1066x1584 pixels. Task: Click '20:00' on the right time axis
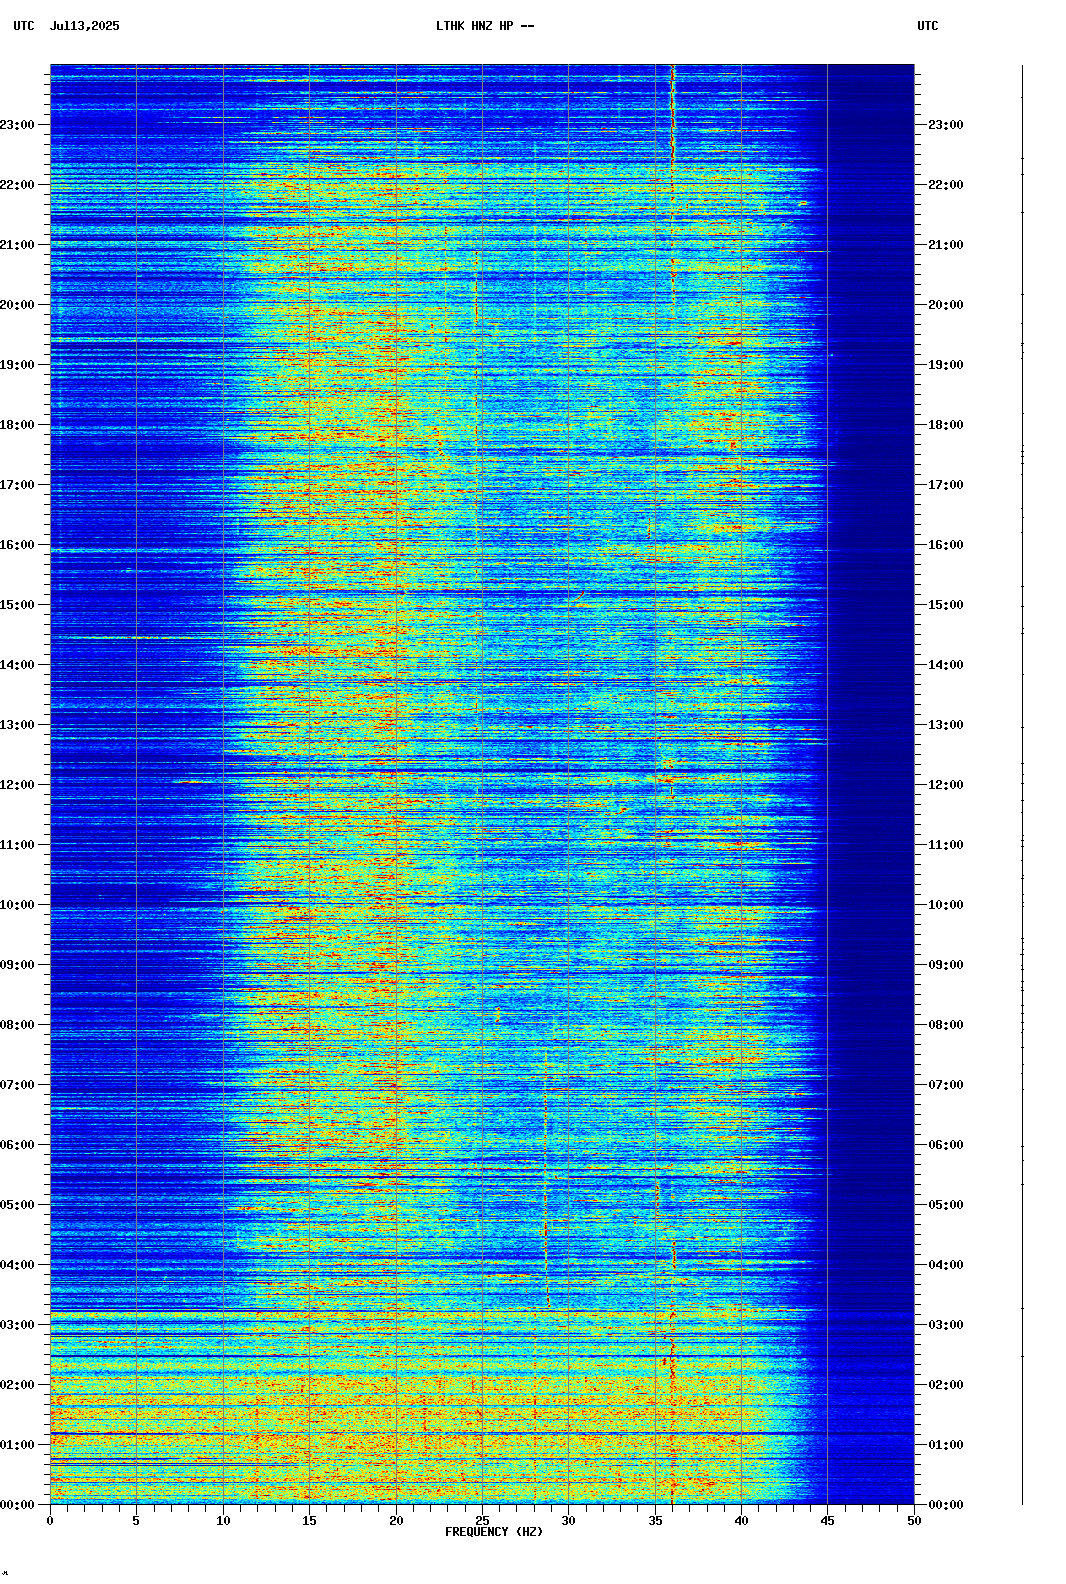tap(946, 305)
